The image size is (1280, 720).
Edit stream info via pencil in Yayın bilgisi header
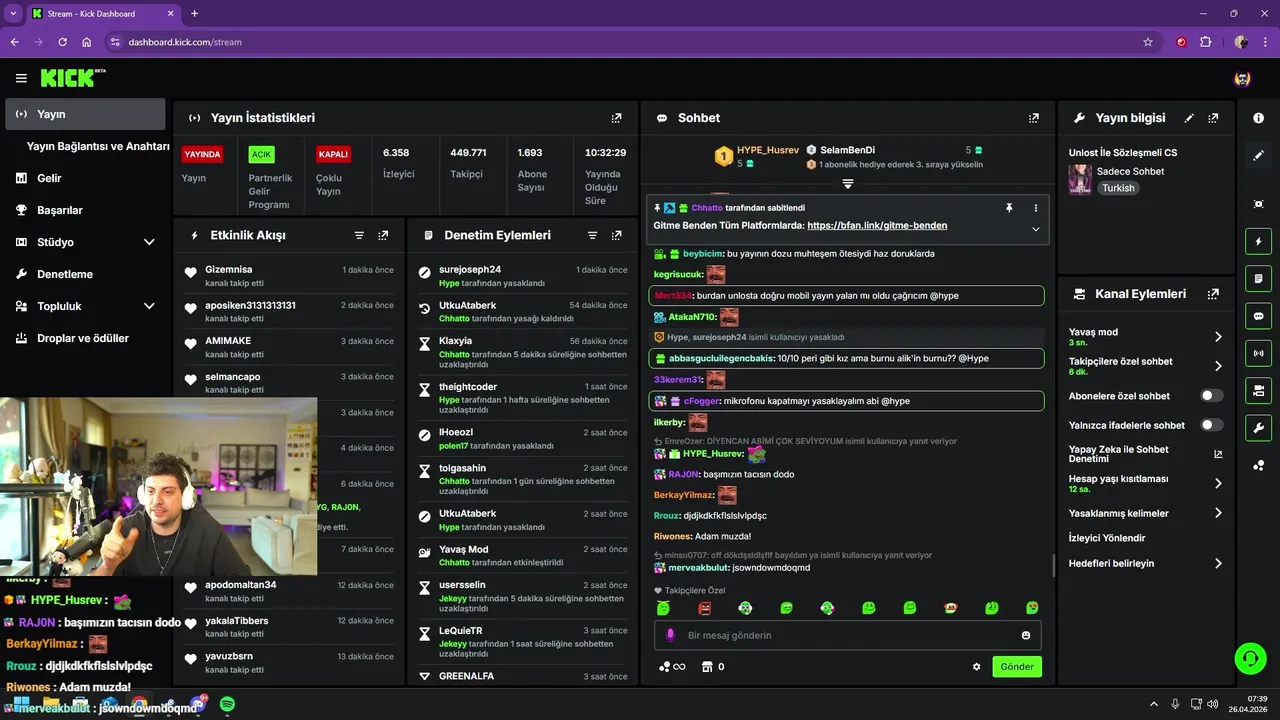1189,118
